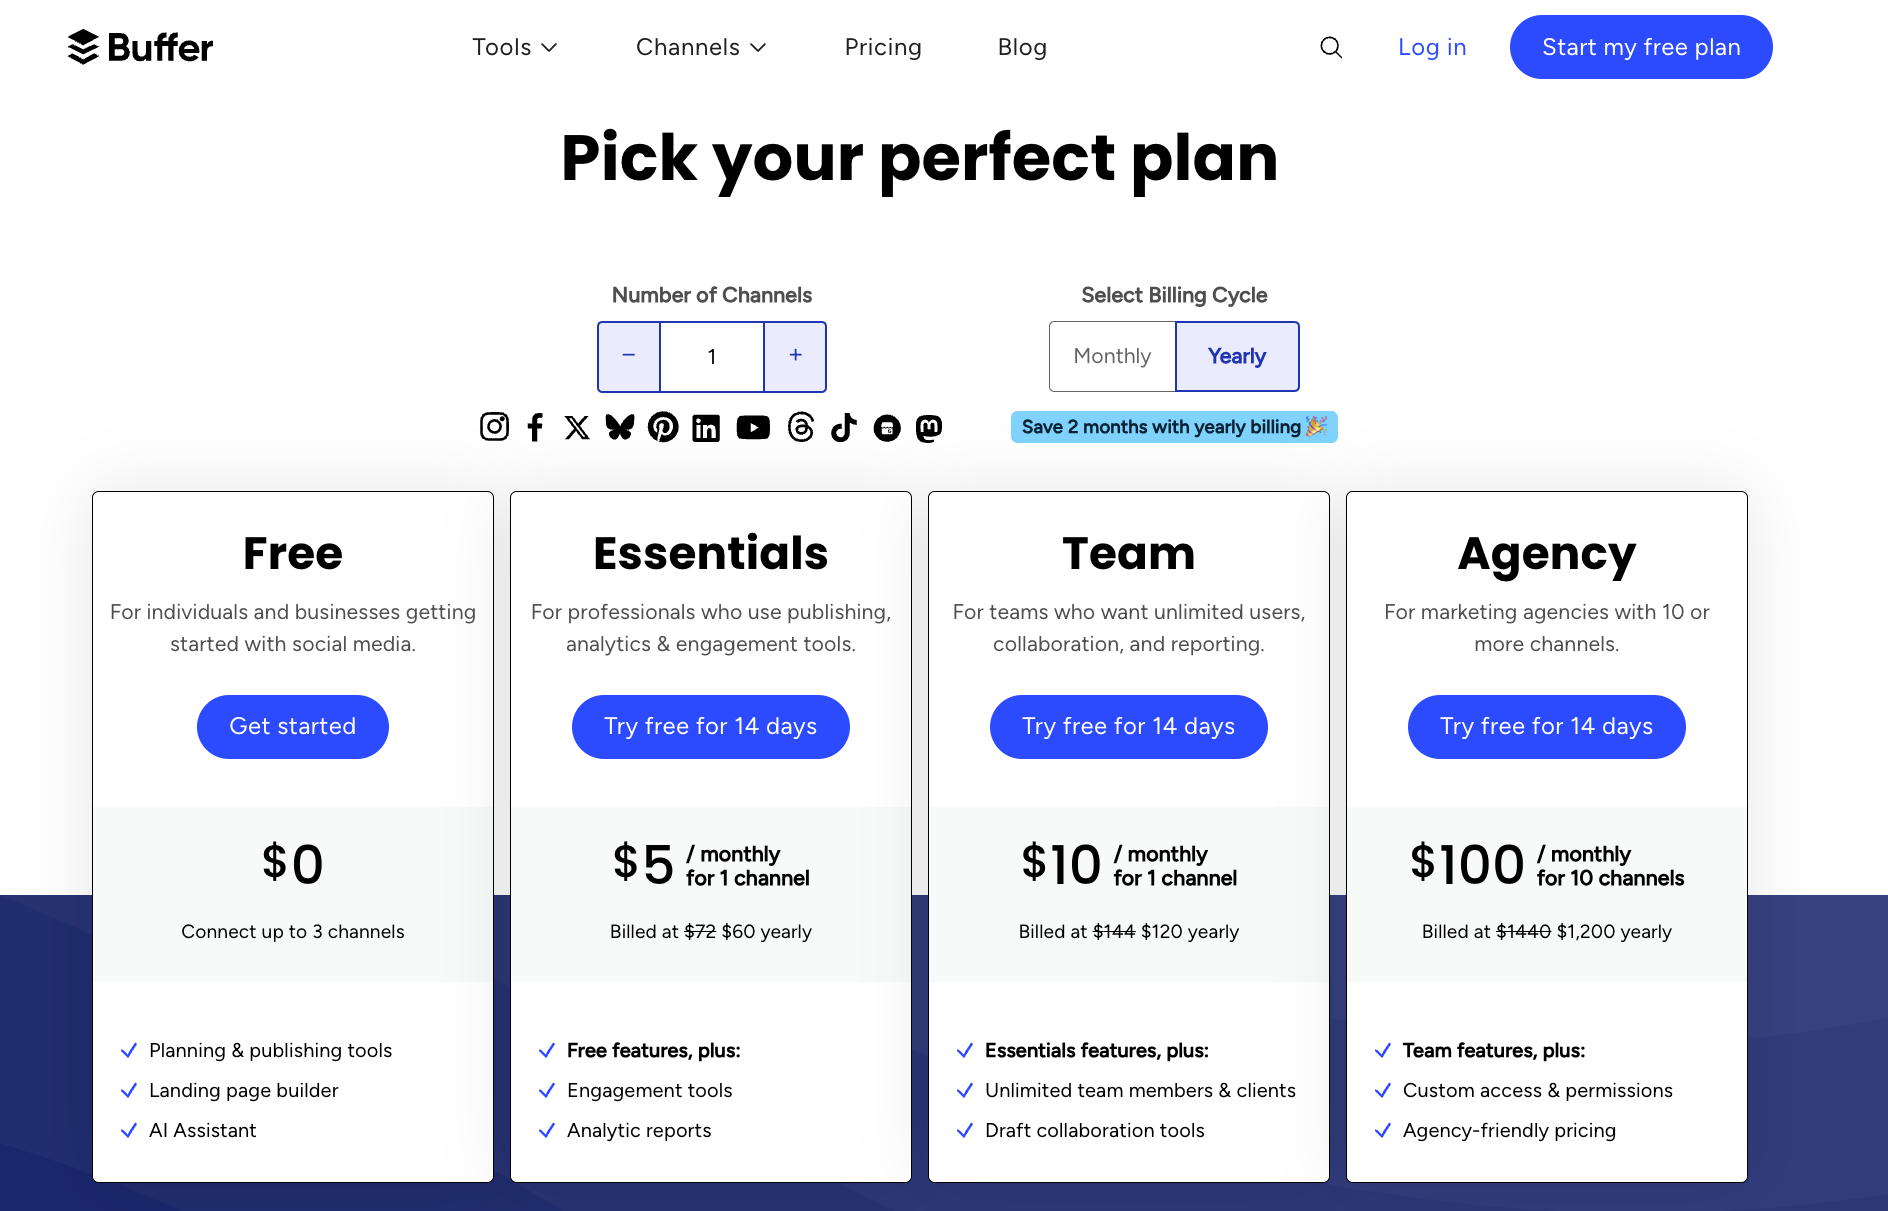The width and height of the screenshot is (1888, 1211).
Task: Decrease number of channels with minus
Action: pyautogui.click(x=629, y=356)
